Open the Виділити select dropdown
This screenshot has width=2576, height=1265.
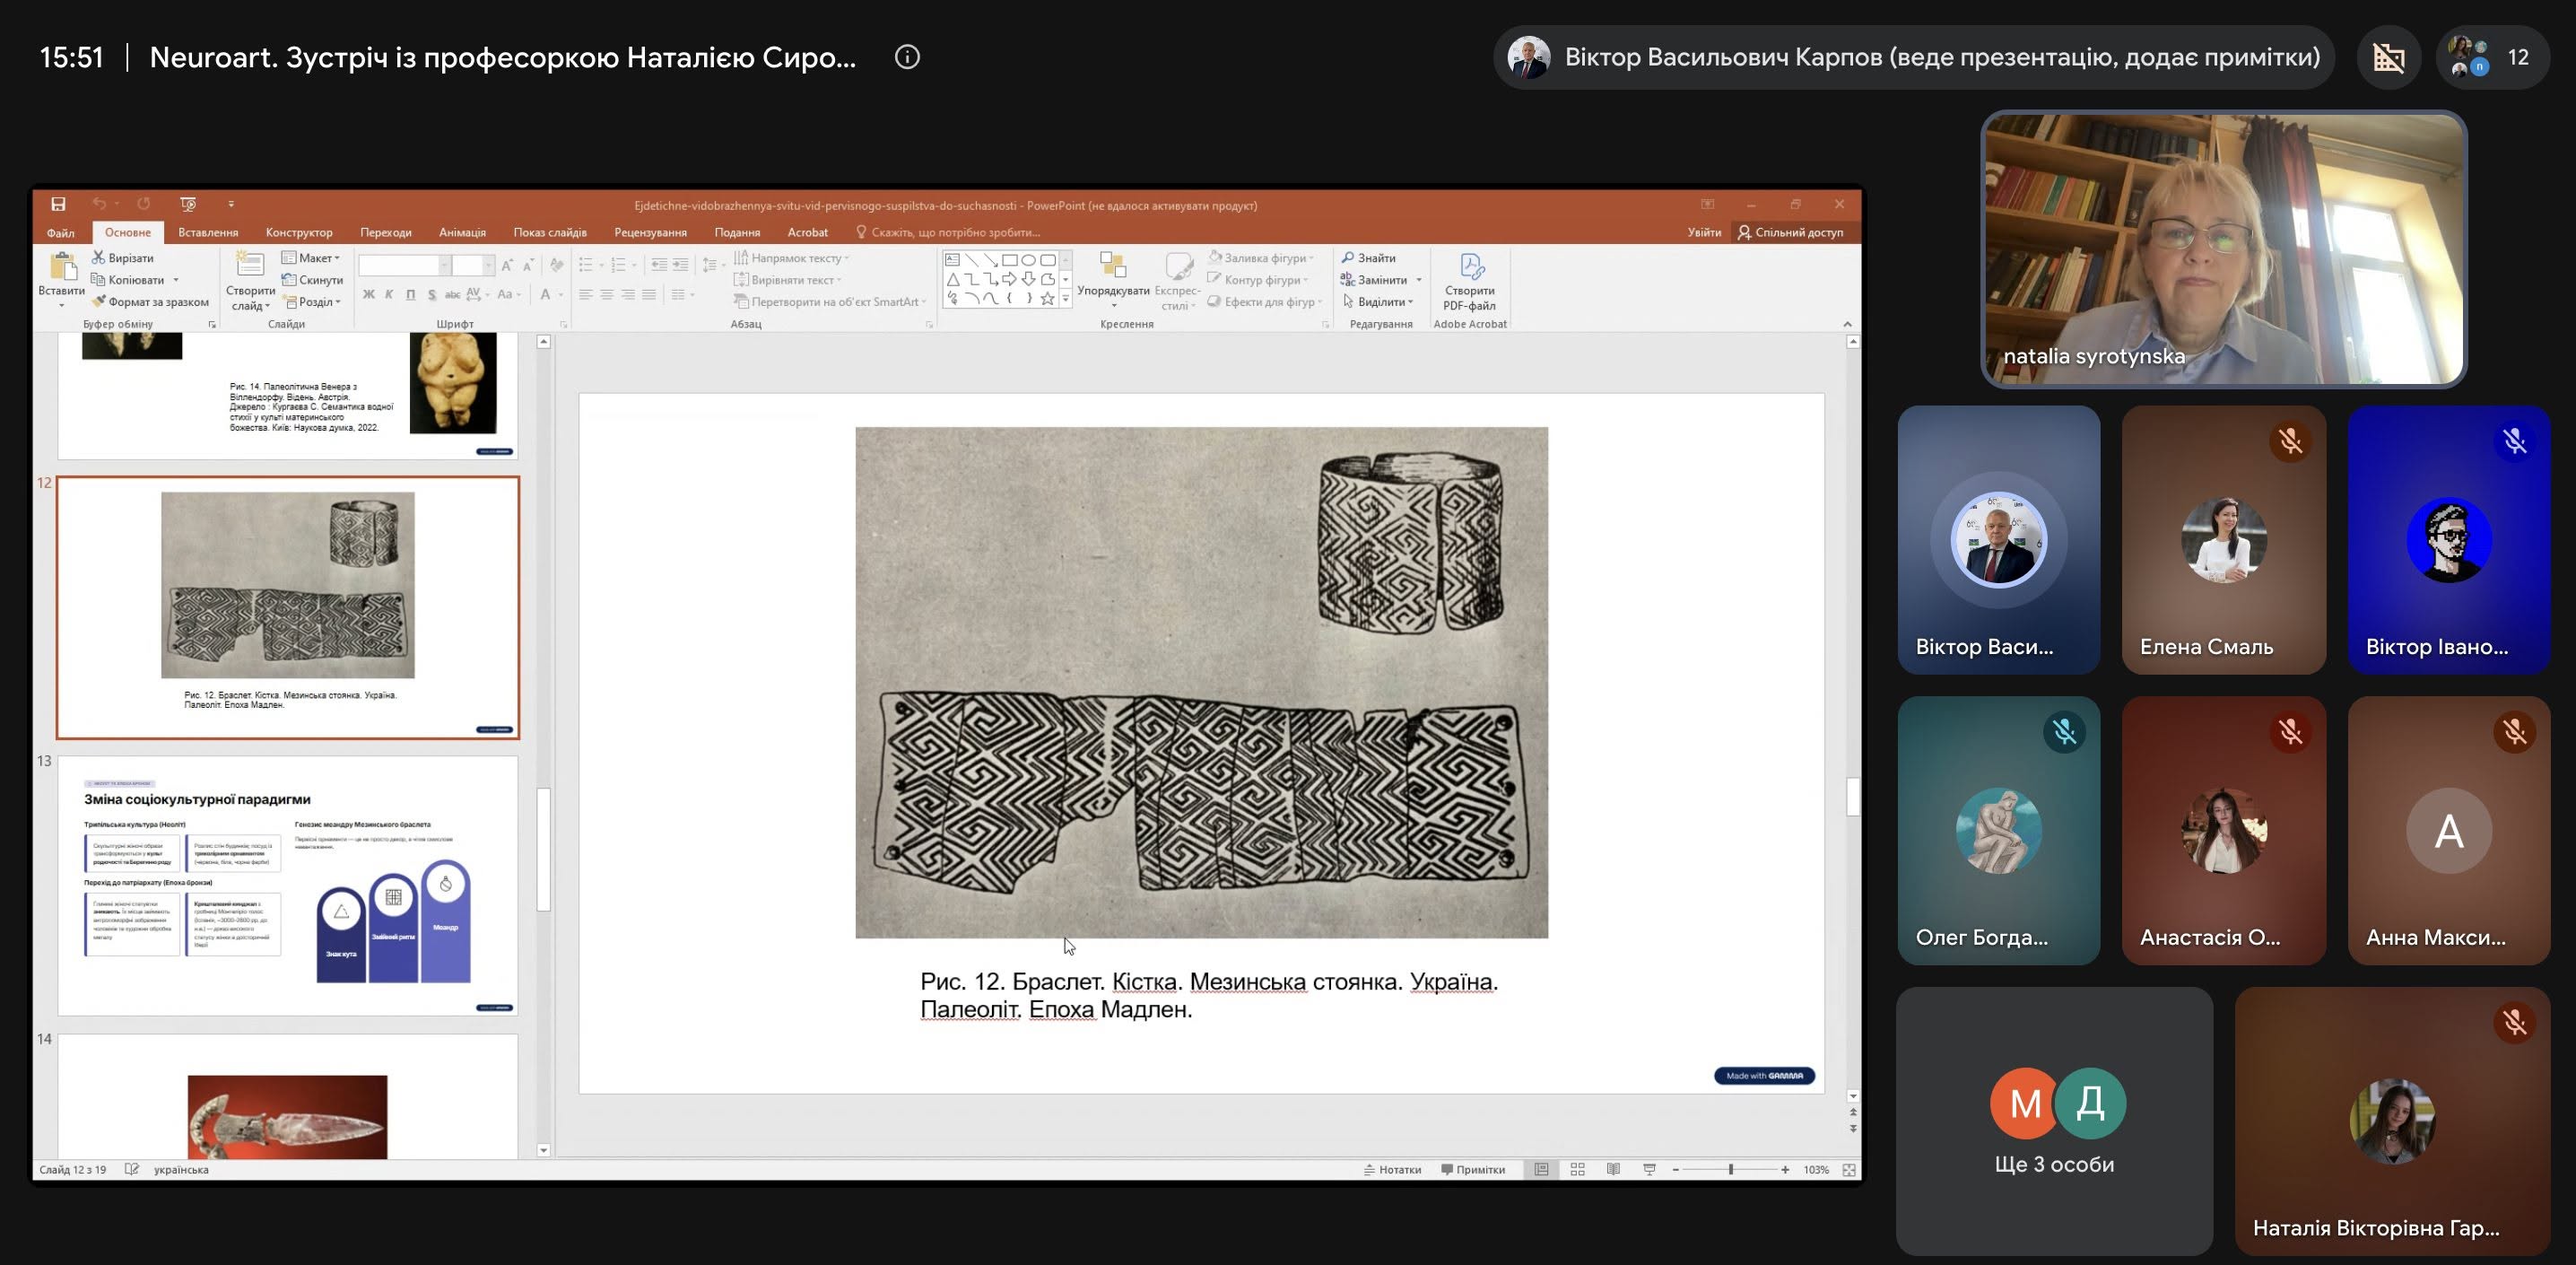(1379, 302)
